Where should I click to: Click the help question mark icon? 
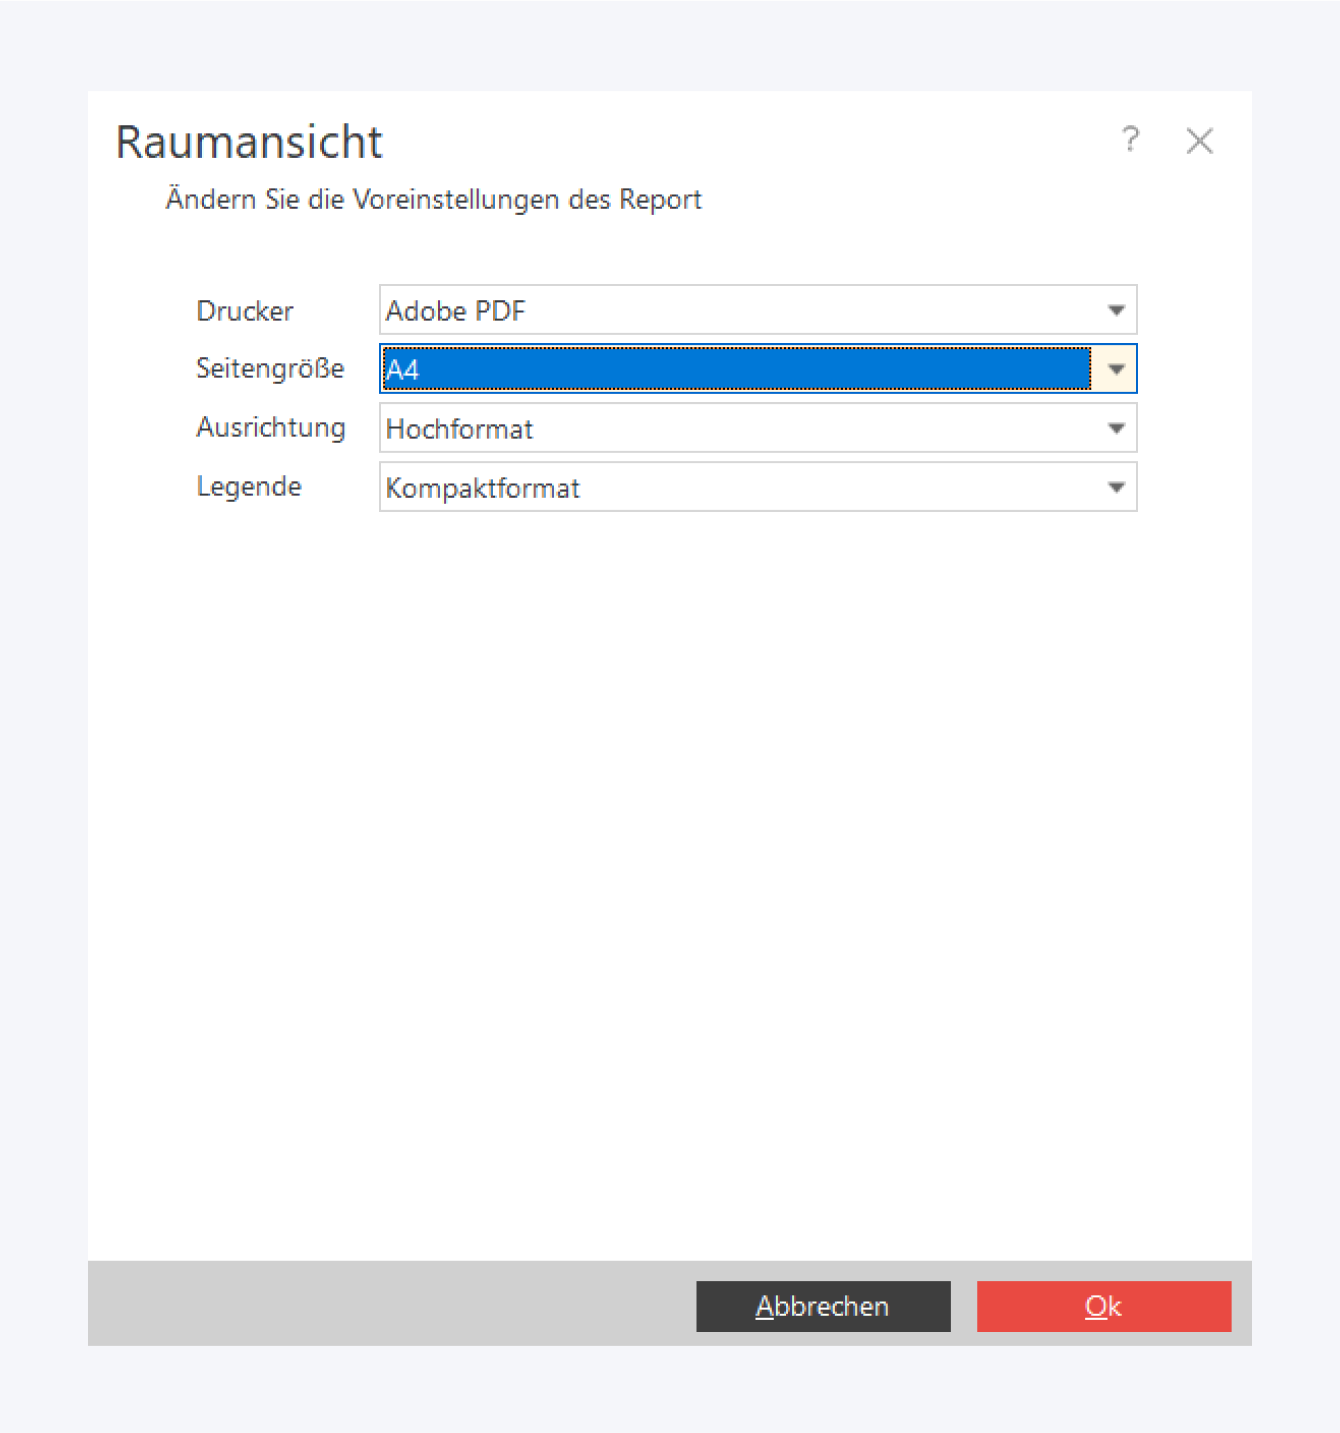1130,140
